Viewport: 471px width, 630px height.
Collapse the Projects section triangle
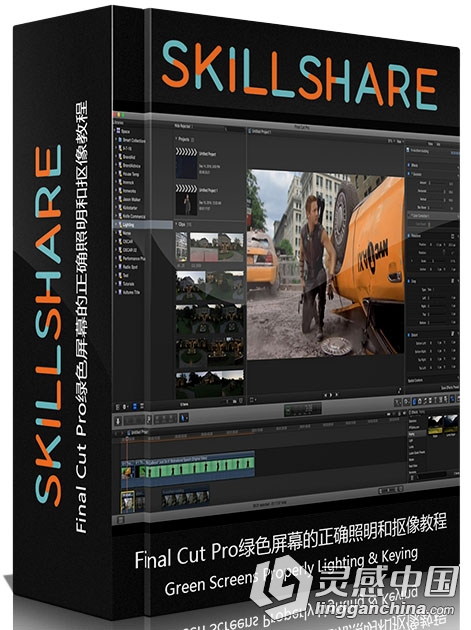point(176,139)
